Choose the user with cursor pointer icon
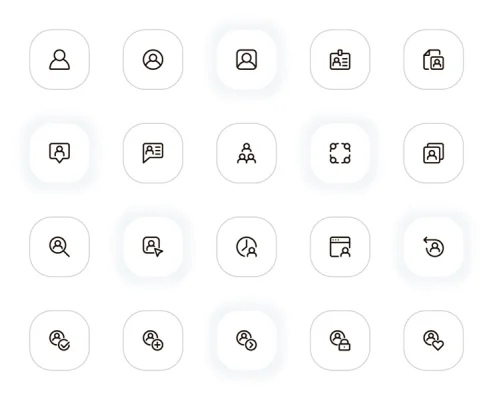The width and height of the screenshot is (493, 400). (153, 247)
